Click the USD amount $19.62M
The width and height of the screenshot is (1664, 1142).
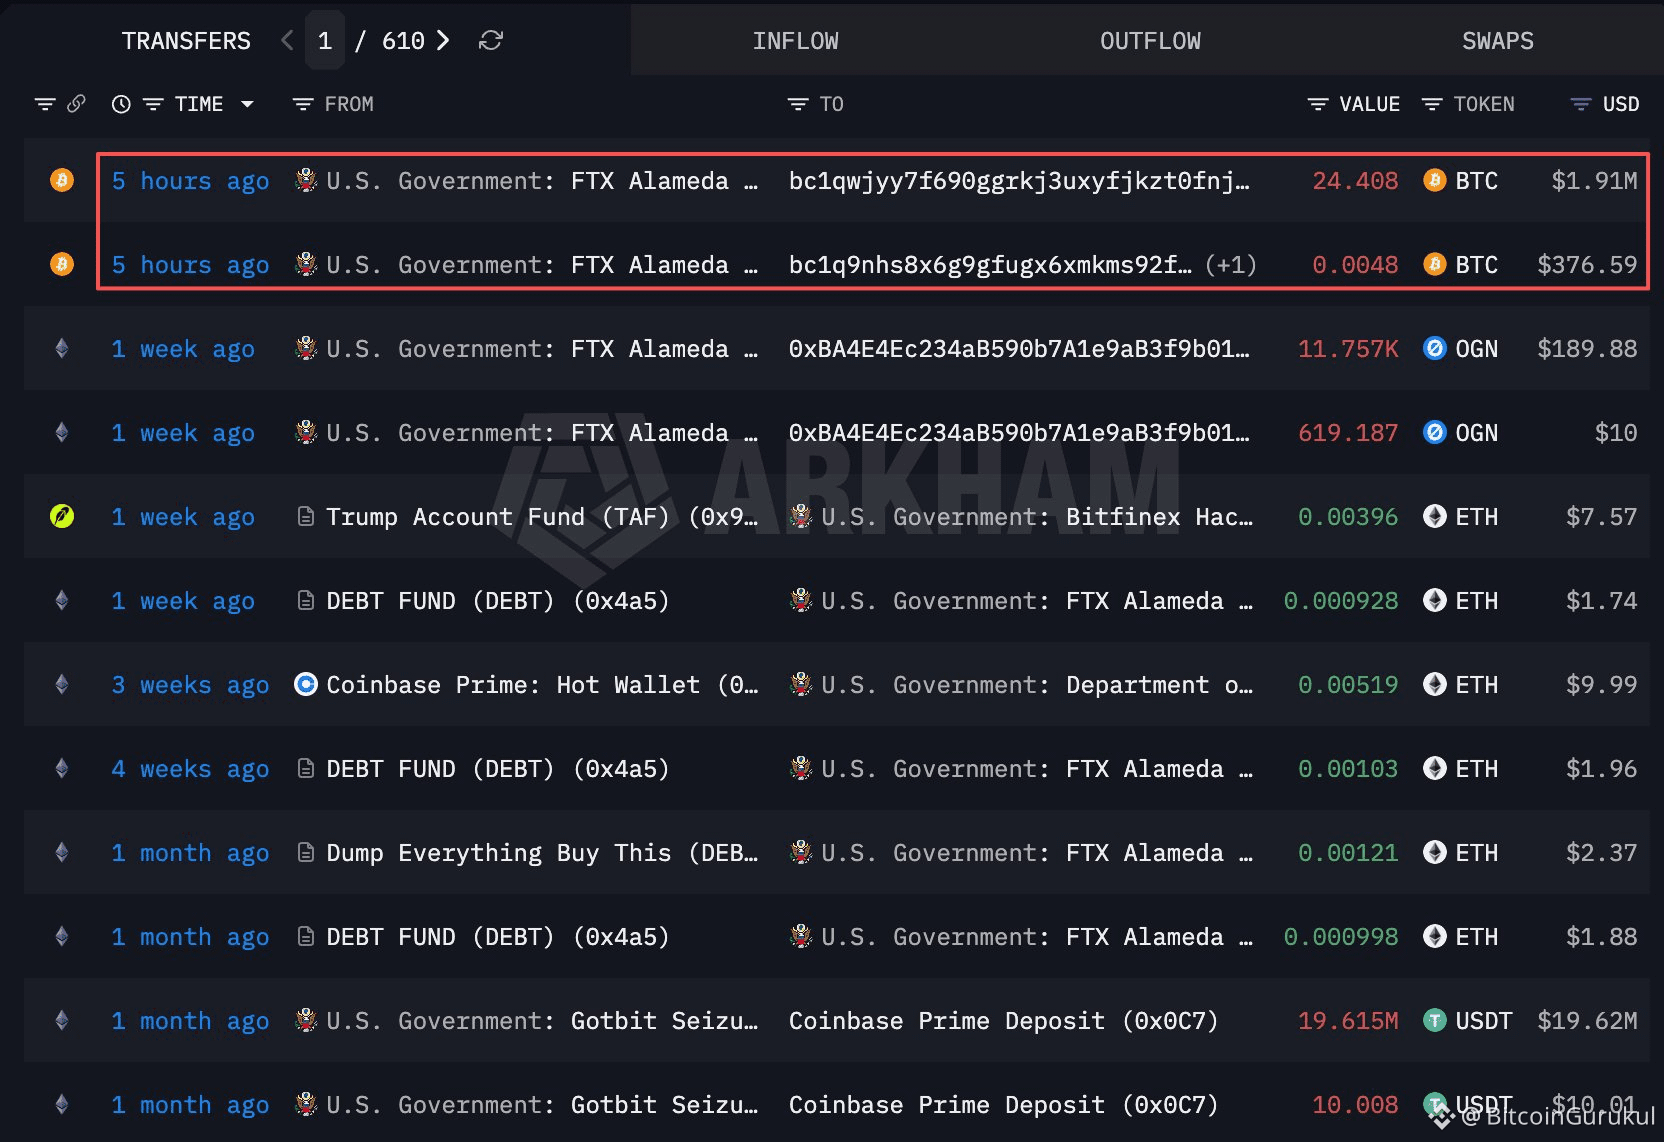pos(1587,1021)
